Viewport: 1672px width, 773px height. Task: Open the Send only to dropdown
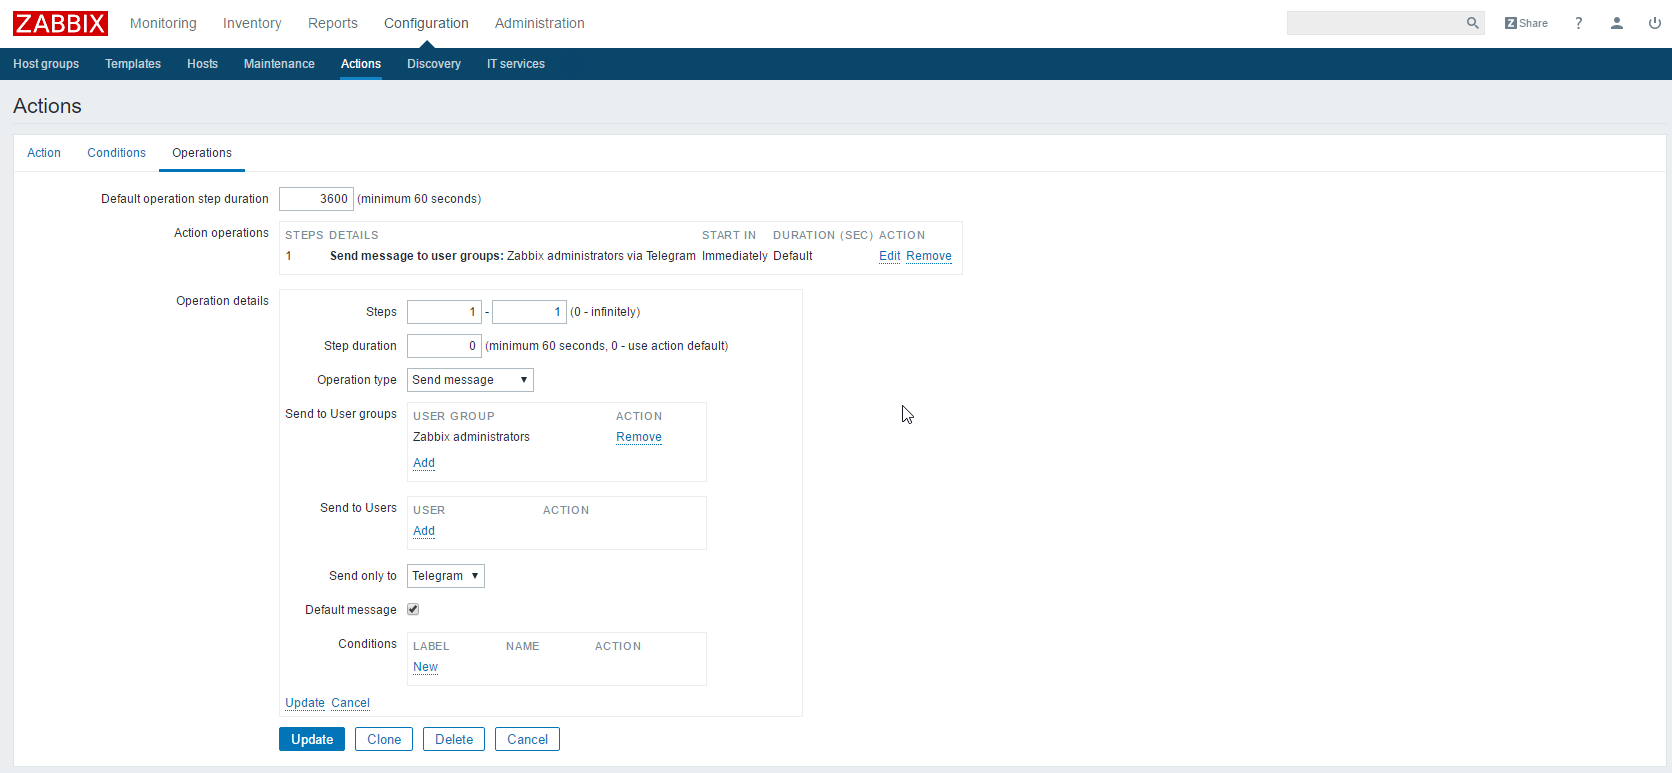[x=445, y=576]
